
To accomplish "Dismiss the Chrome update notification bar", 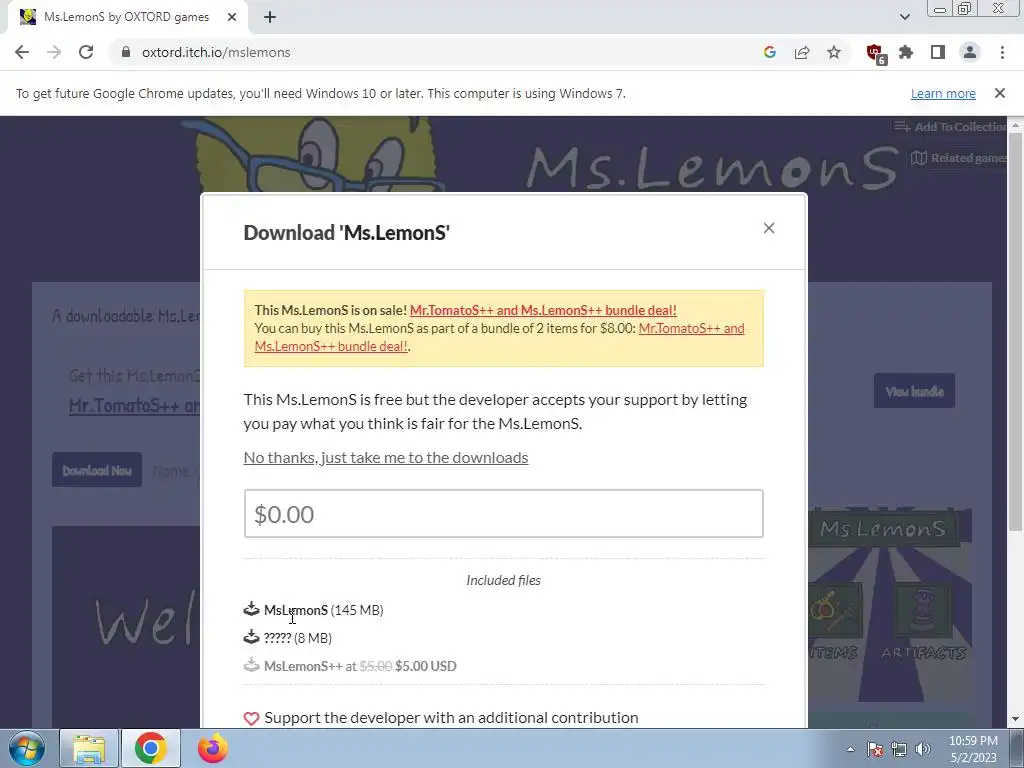I will [x=999, y=93].
